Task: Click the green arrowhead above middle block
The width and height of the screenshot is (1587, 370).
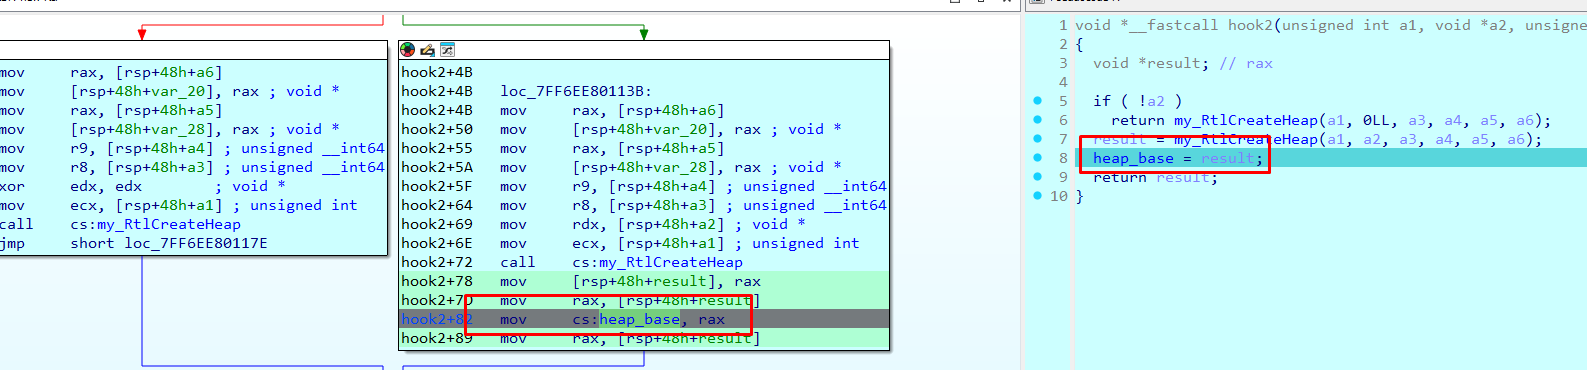Action: pyautogui.click(x=644, y=34)
